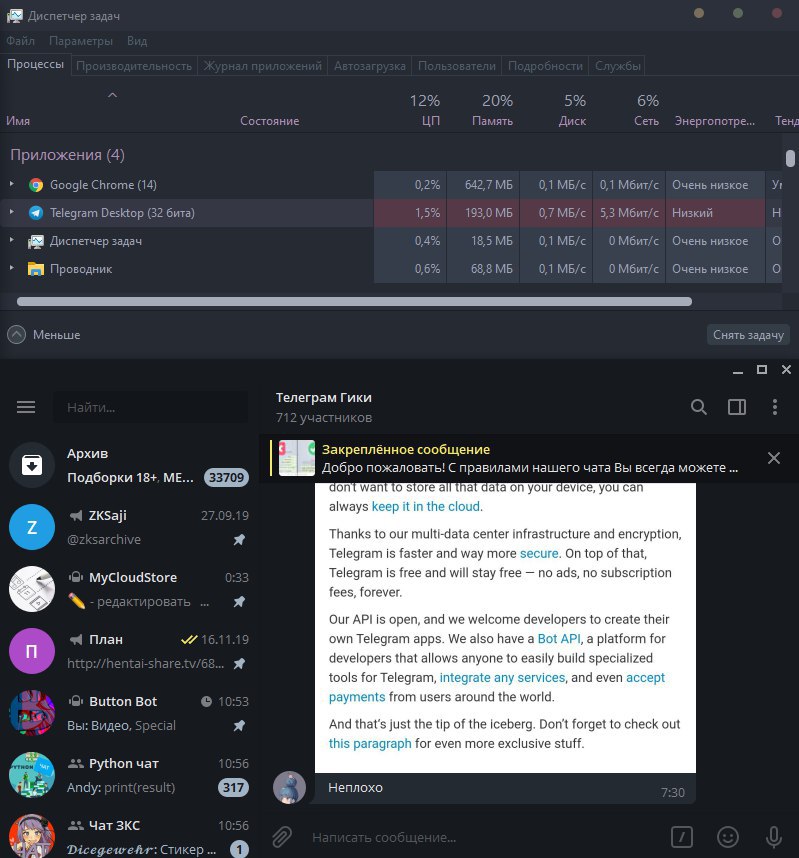Open MyCloudStore chat avatar

pos(32,589)
